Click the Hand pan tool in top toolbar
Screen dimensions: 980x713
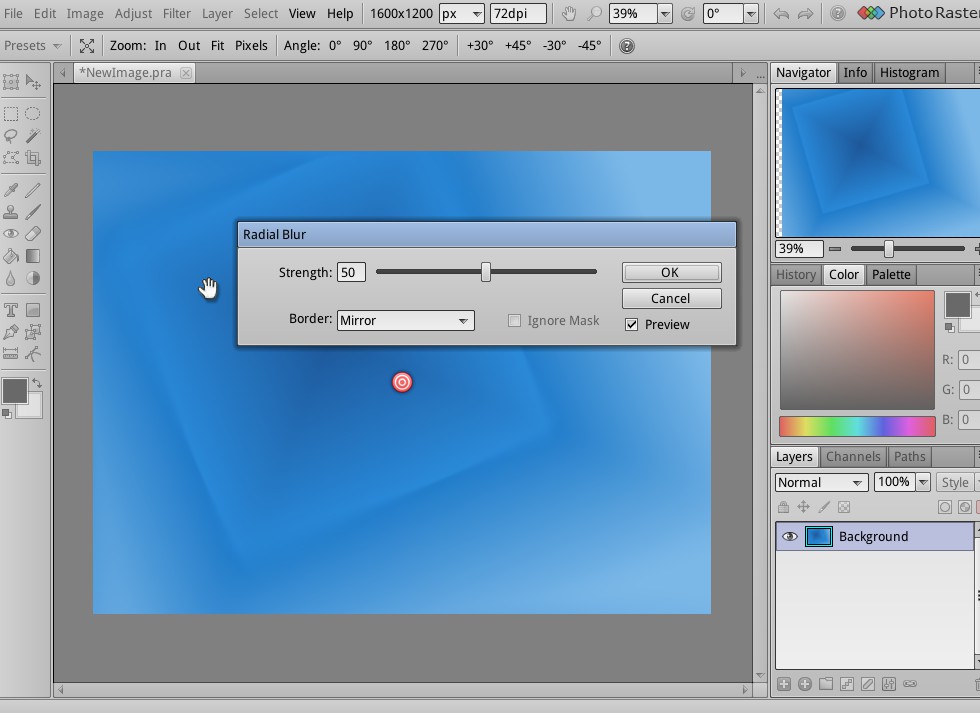click(x=568, y=14)
